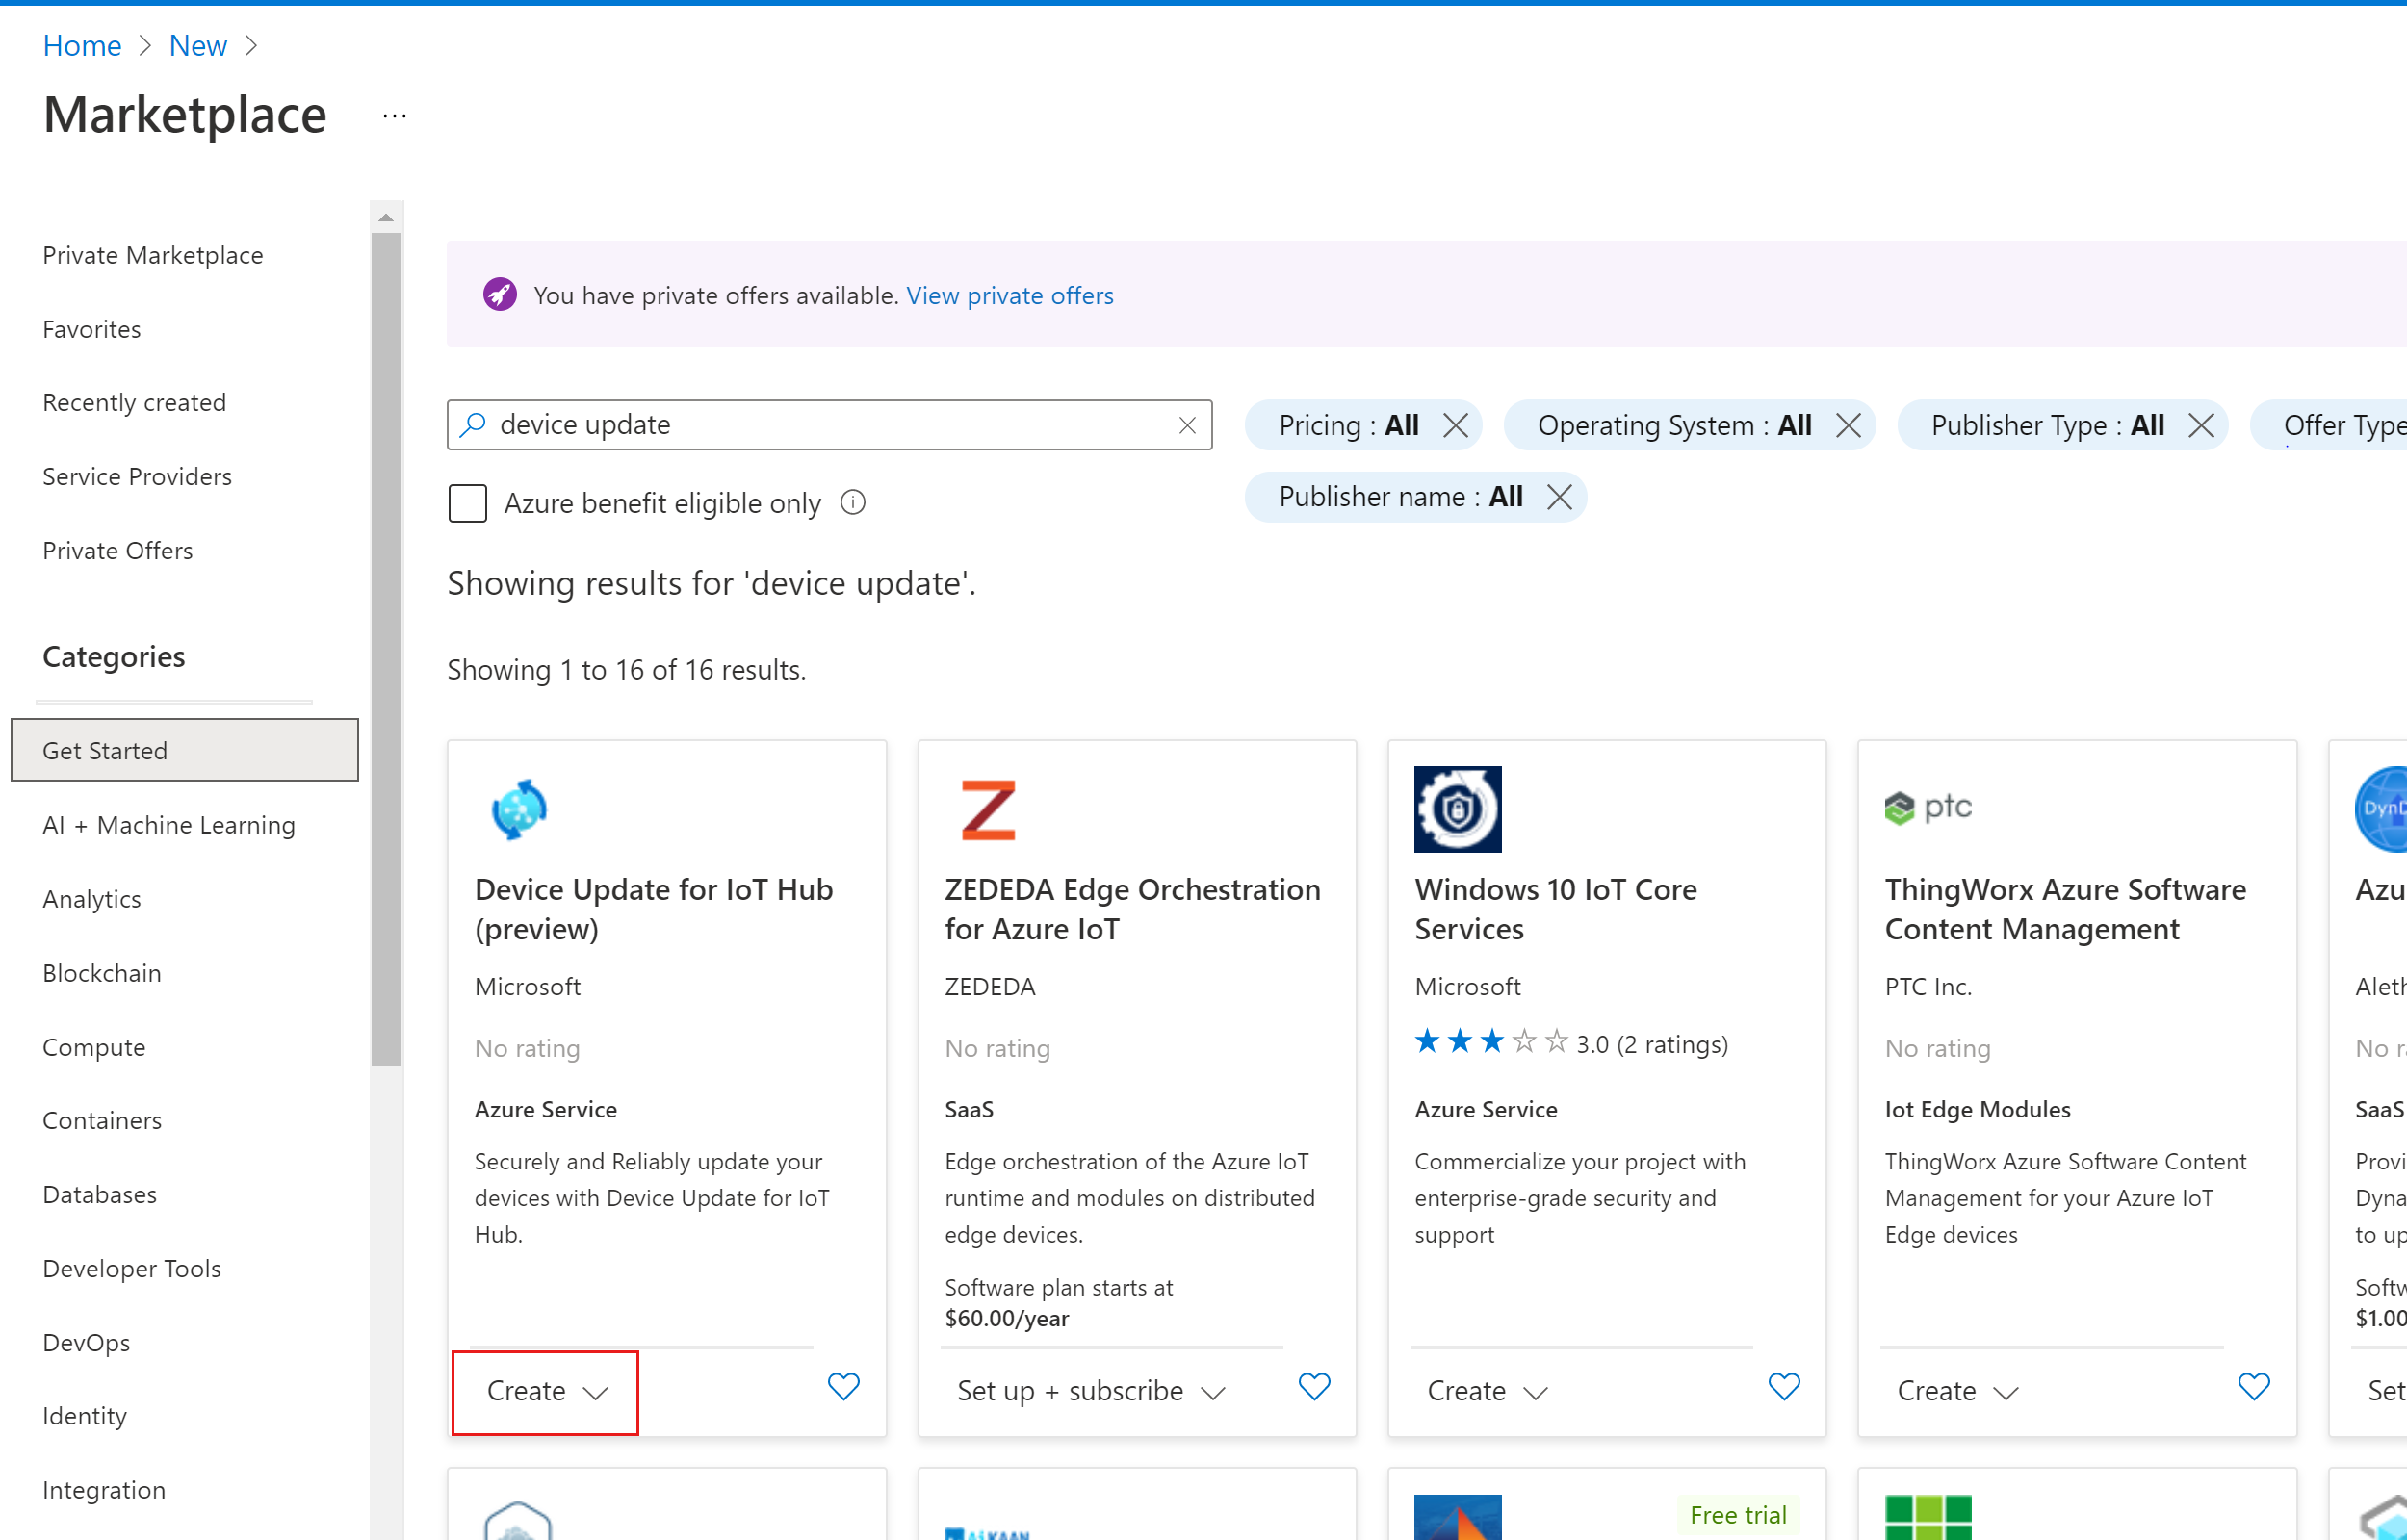Screen dimensions: 2407x1540
Task: Expand Set up + subscribe dropdown
Action: (1090, 1391)
